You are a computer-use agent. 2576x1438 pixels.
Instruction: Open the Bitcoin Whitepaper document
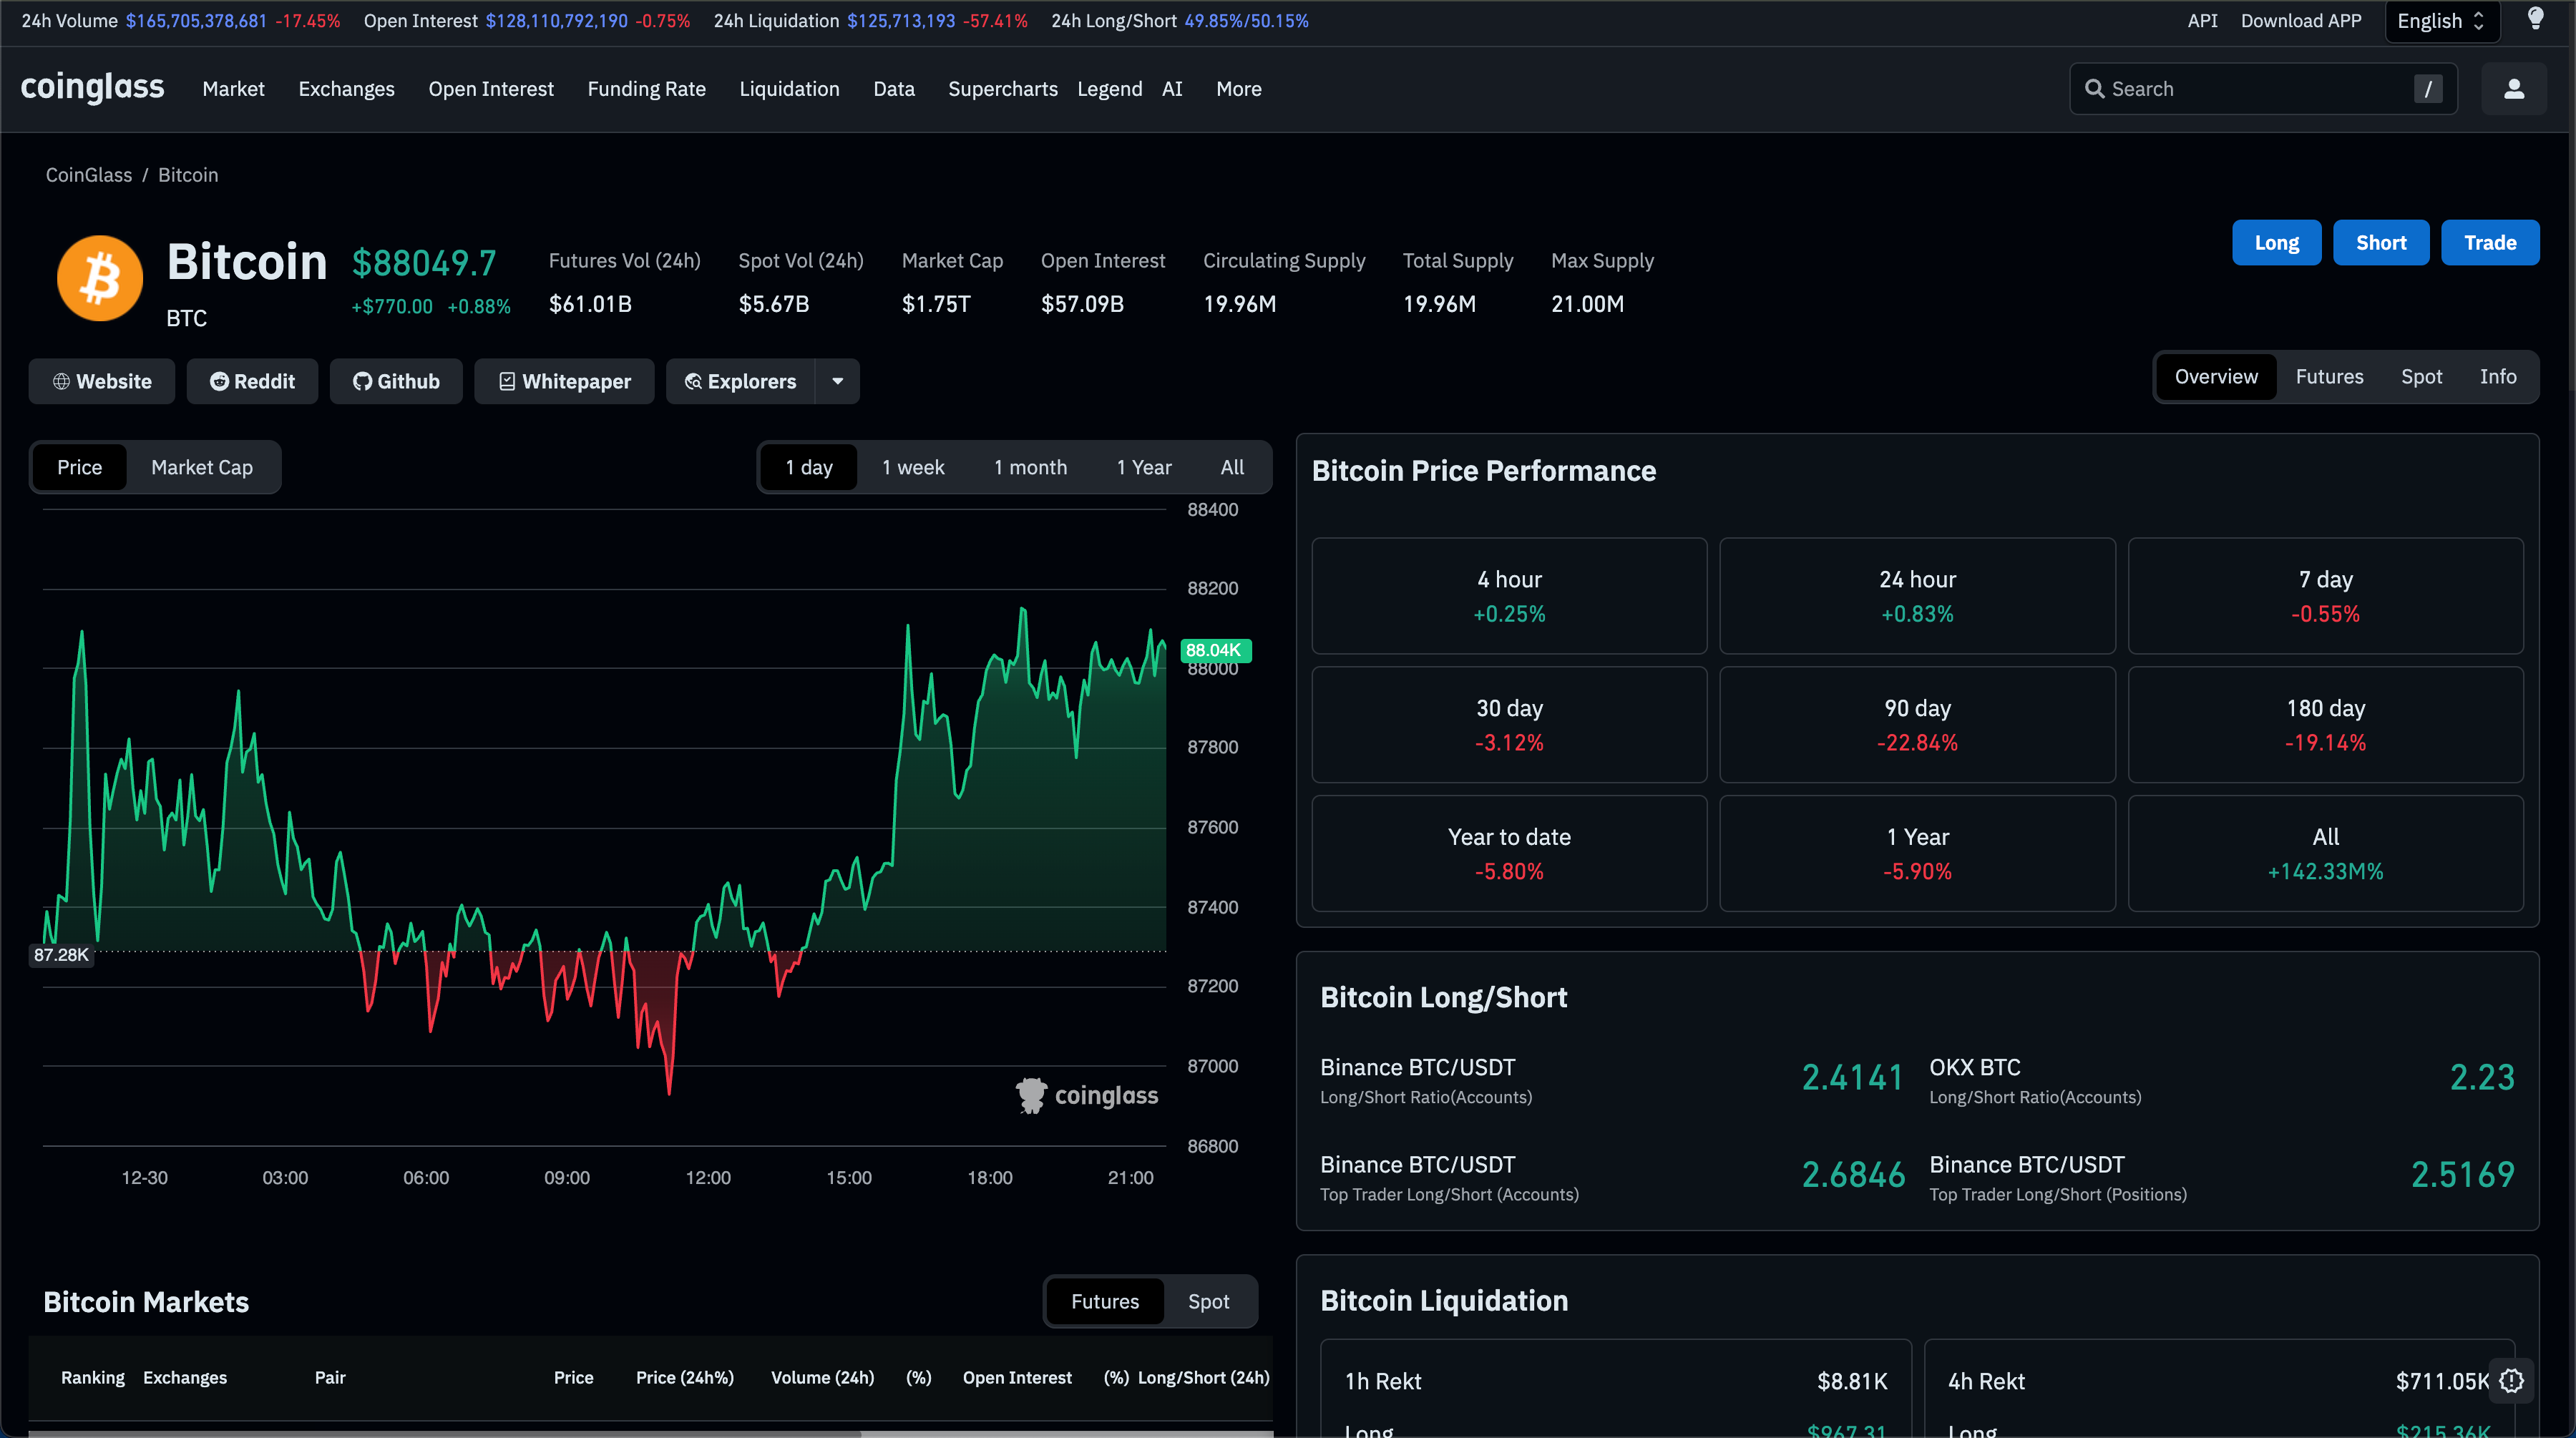pos(564,381)
